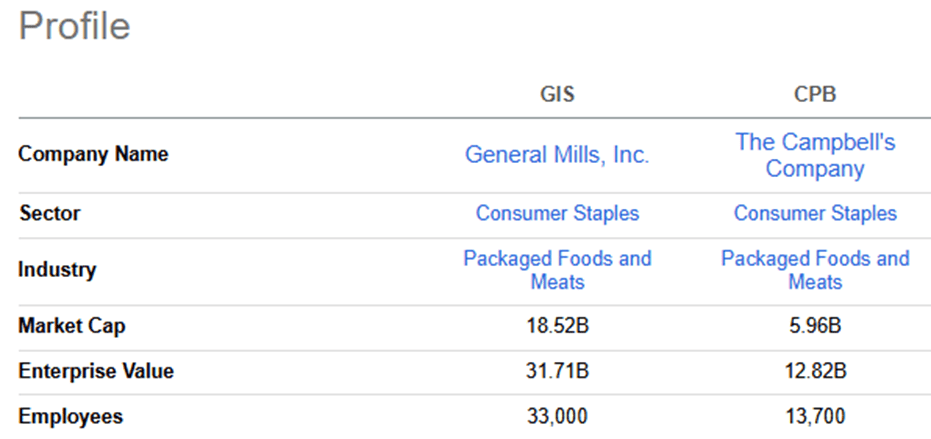
Task: Click the Industry row label
Action: click(x=57, y=270)
